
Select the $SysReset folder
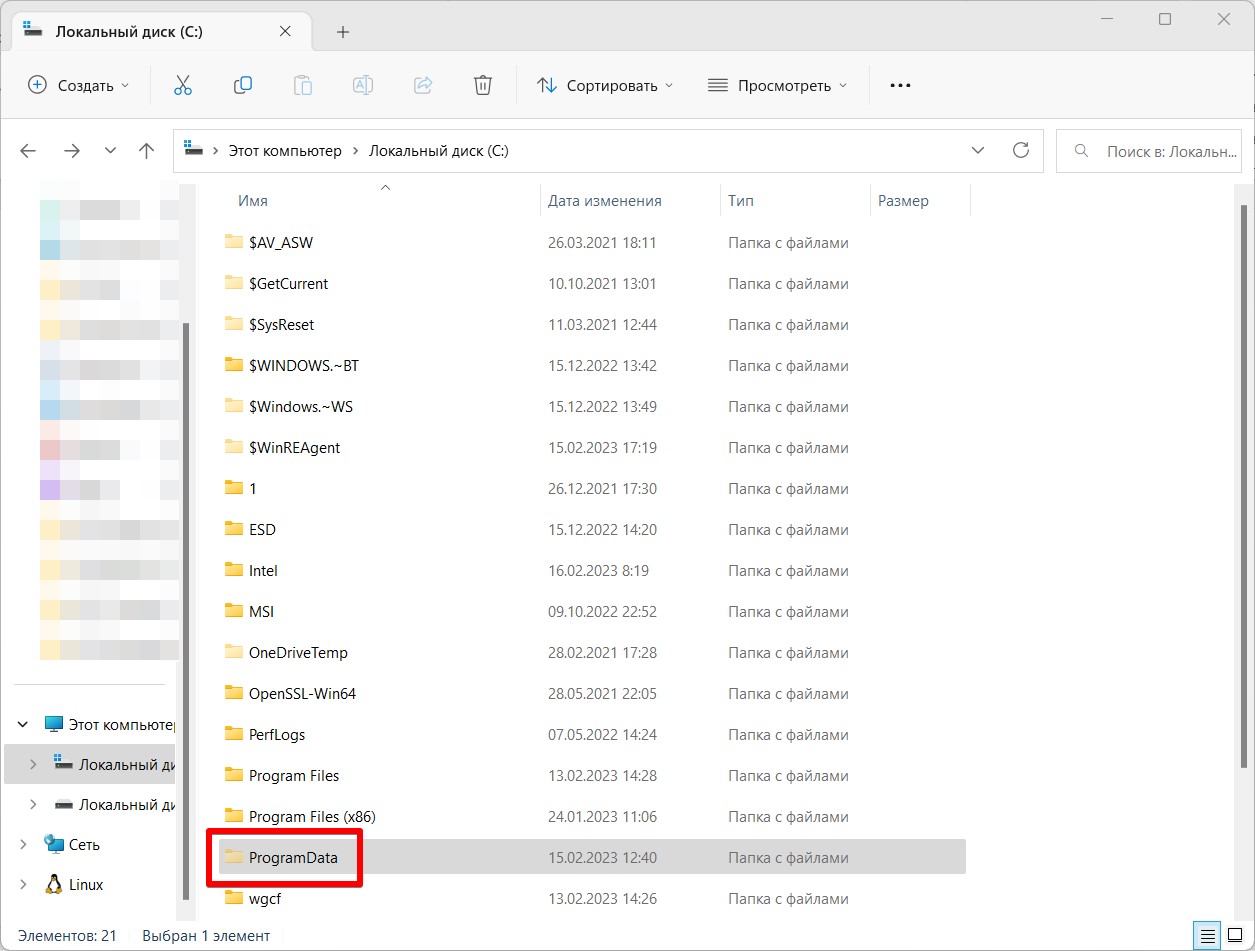tap(592, 324)
